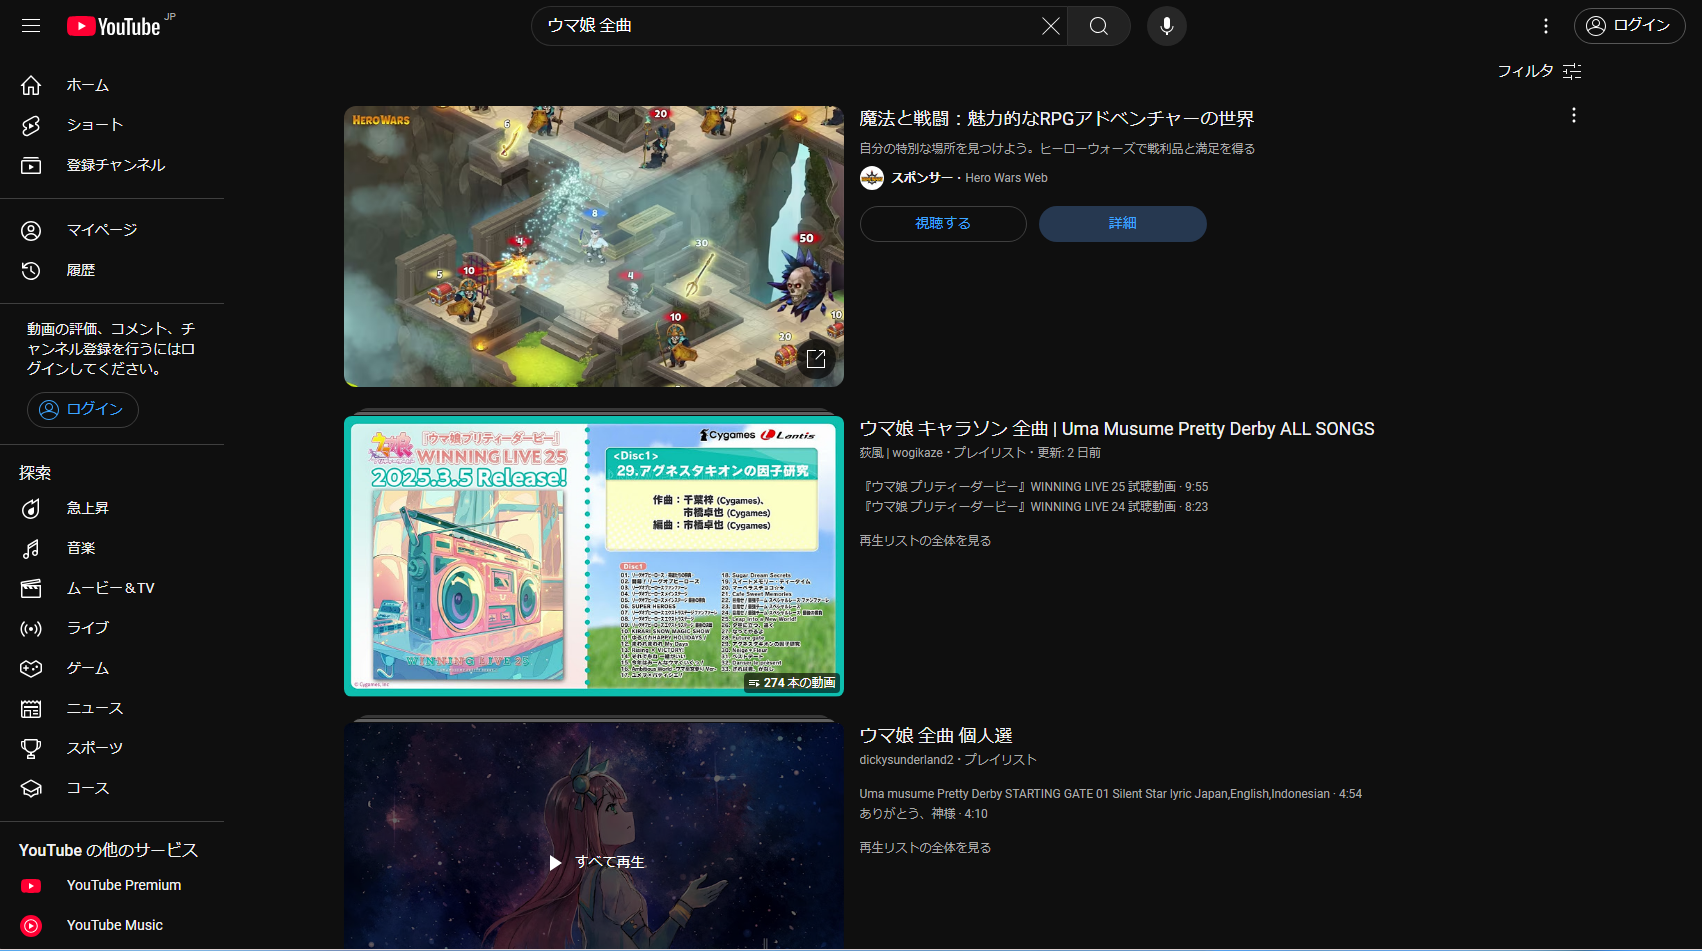View full playlist under ウマ娘 キャラソン
Viewport: 1702px width, 951px height.
(926, 541)
